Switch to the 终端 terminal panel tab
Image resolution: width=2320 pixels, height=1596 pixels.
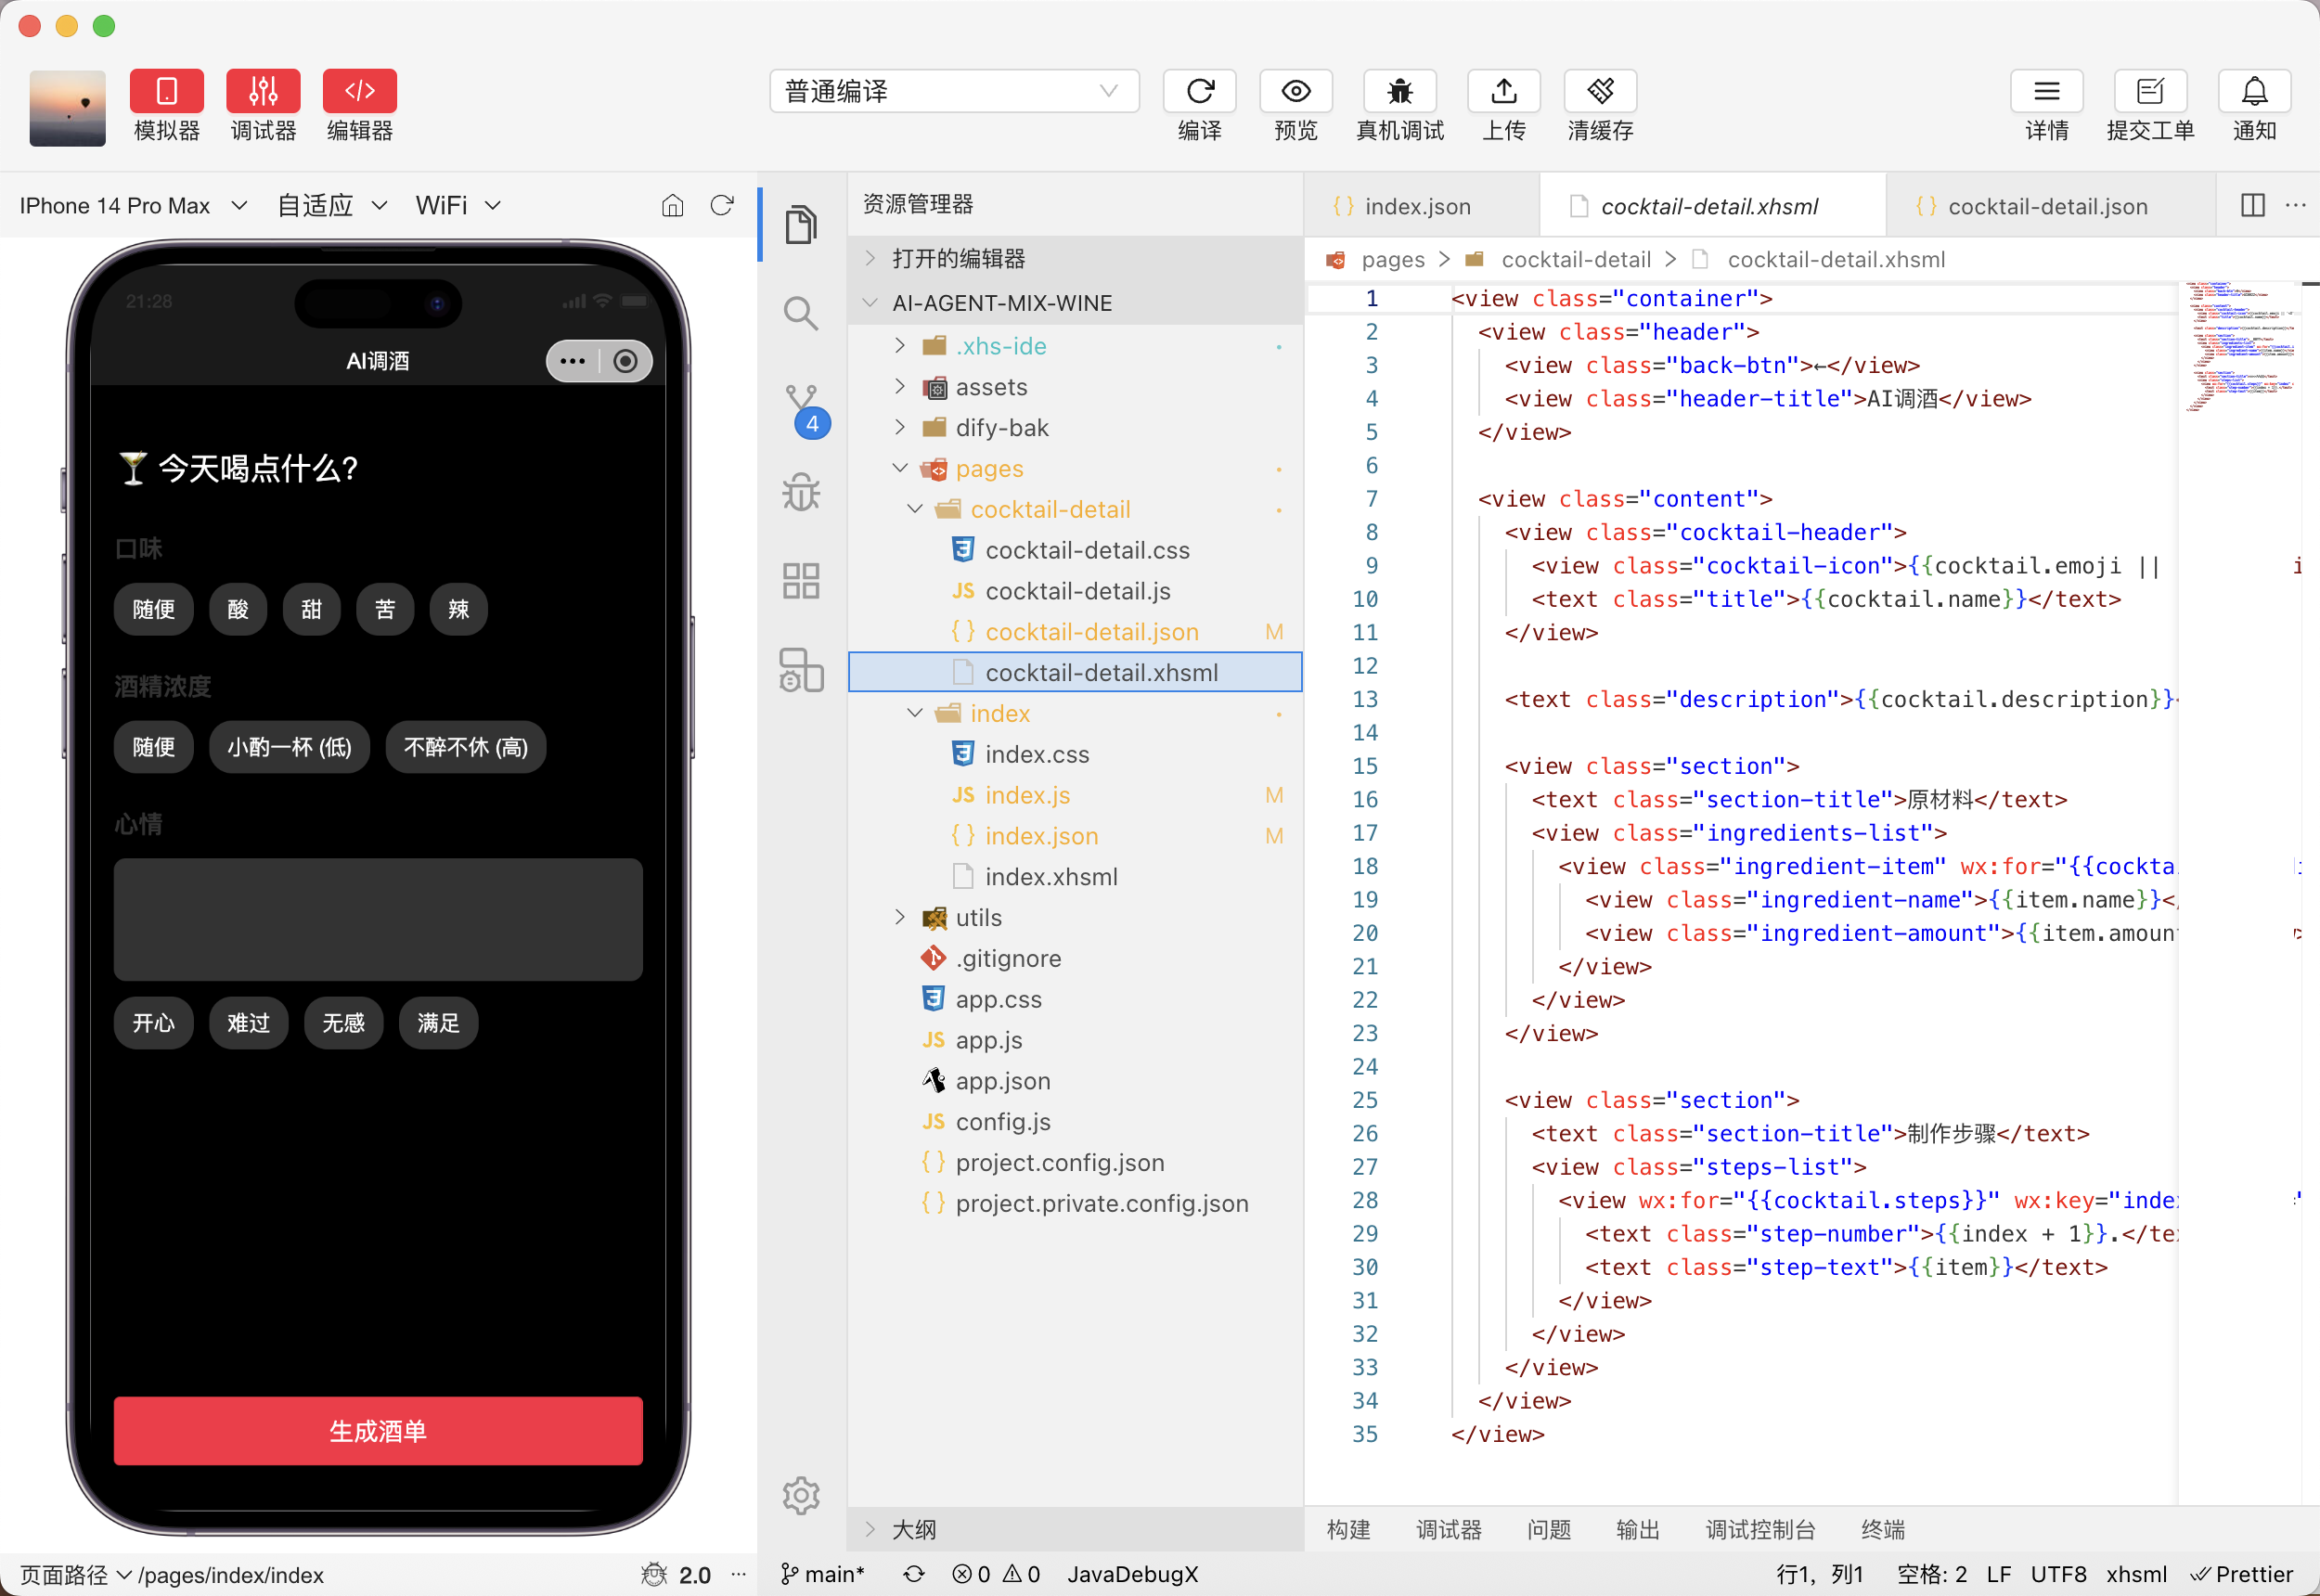(1882, 1529)
